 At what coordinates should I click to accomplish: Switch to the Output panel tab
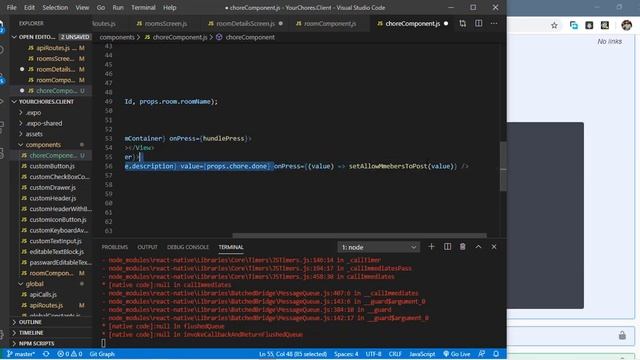point(147,247)
